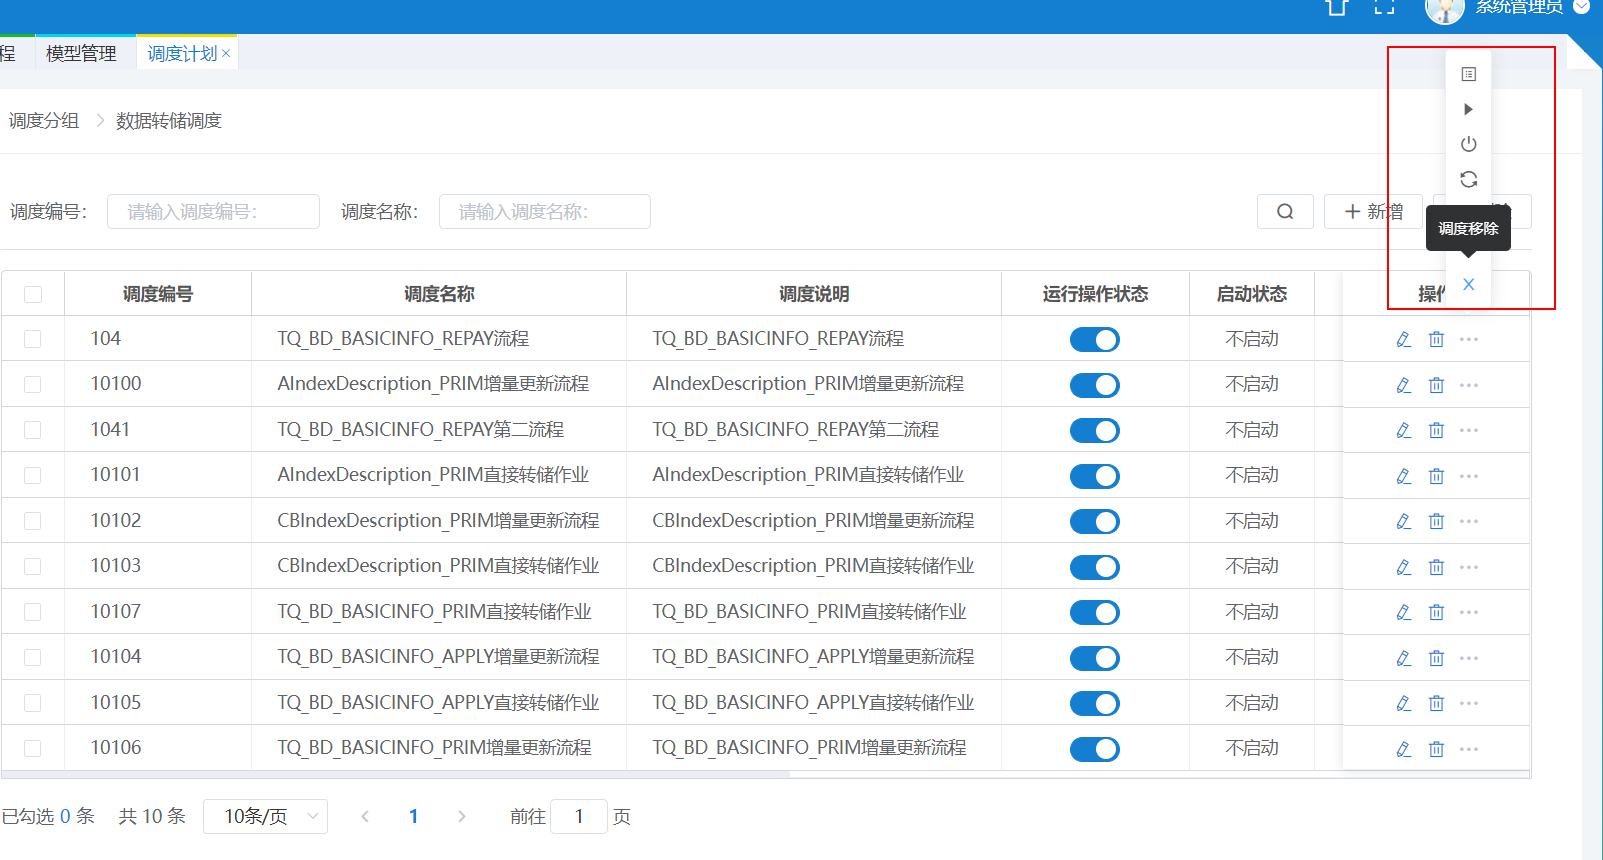The image size is (1603, 860).
Task: Select the 调度计划 tab
Action: pos(182,54)
